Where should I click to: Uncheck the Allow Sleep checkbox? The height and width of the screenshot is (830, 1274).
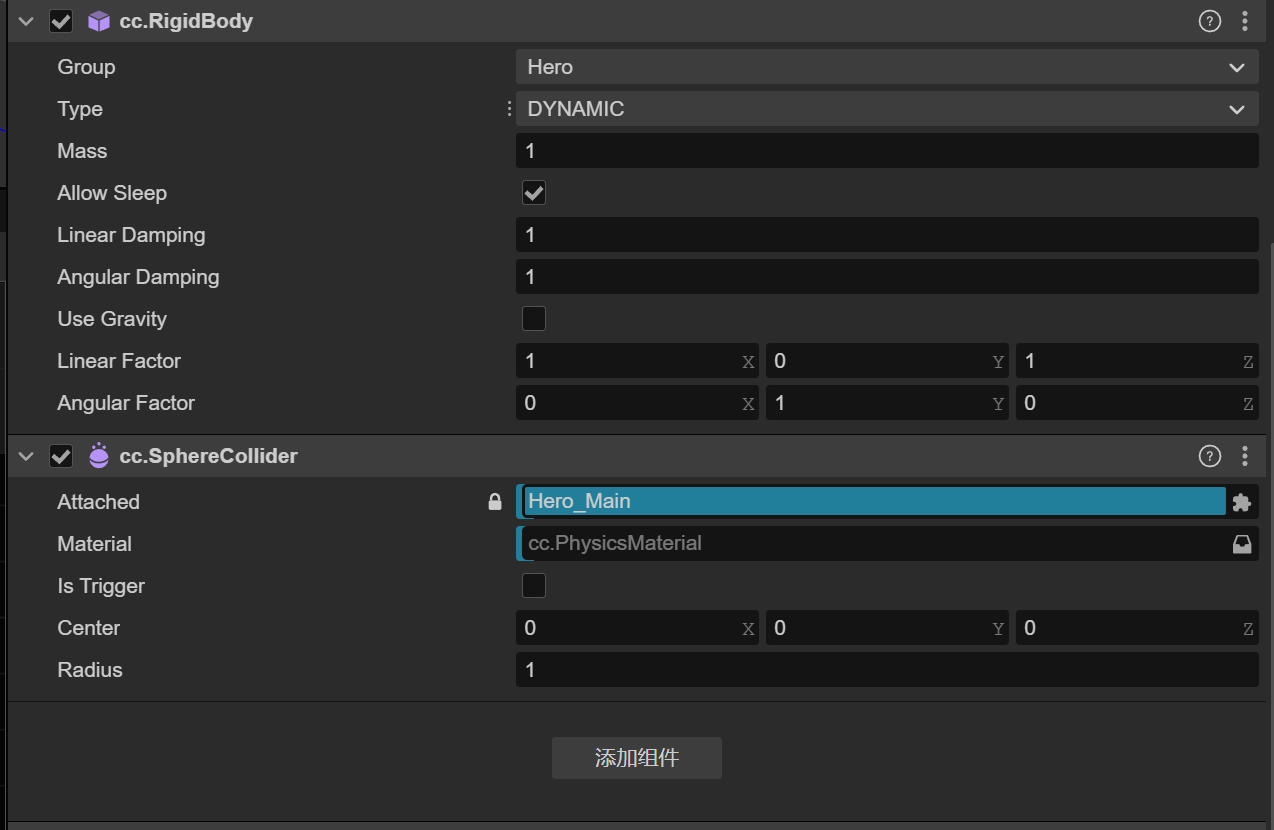click(534, 193)
